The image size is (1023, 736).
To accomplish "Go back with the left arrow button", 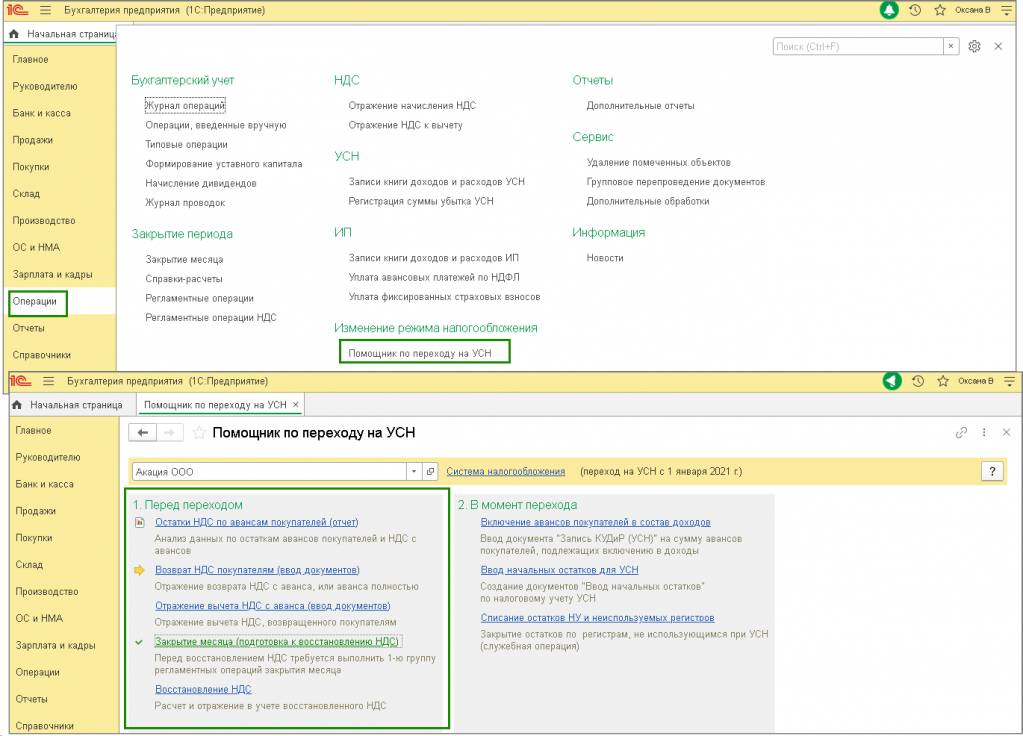I will tap(143, 433).
